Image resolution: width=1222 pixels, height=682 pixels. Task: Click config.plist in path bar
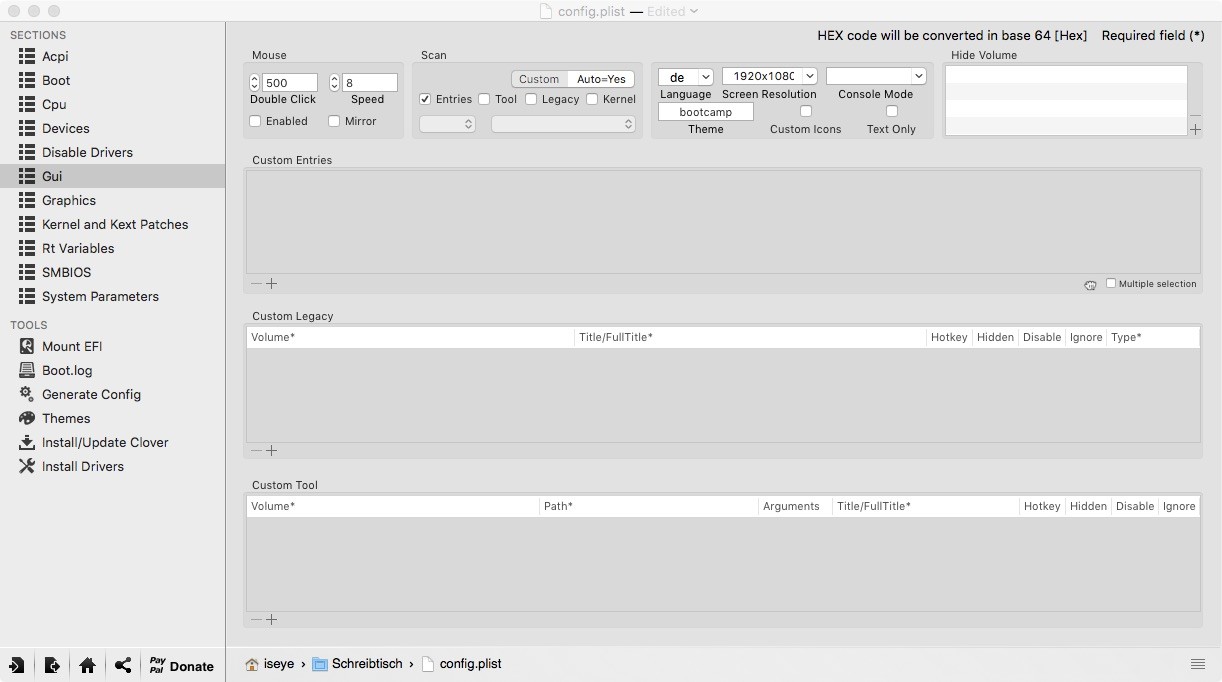[461, 664]
